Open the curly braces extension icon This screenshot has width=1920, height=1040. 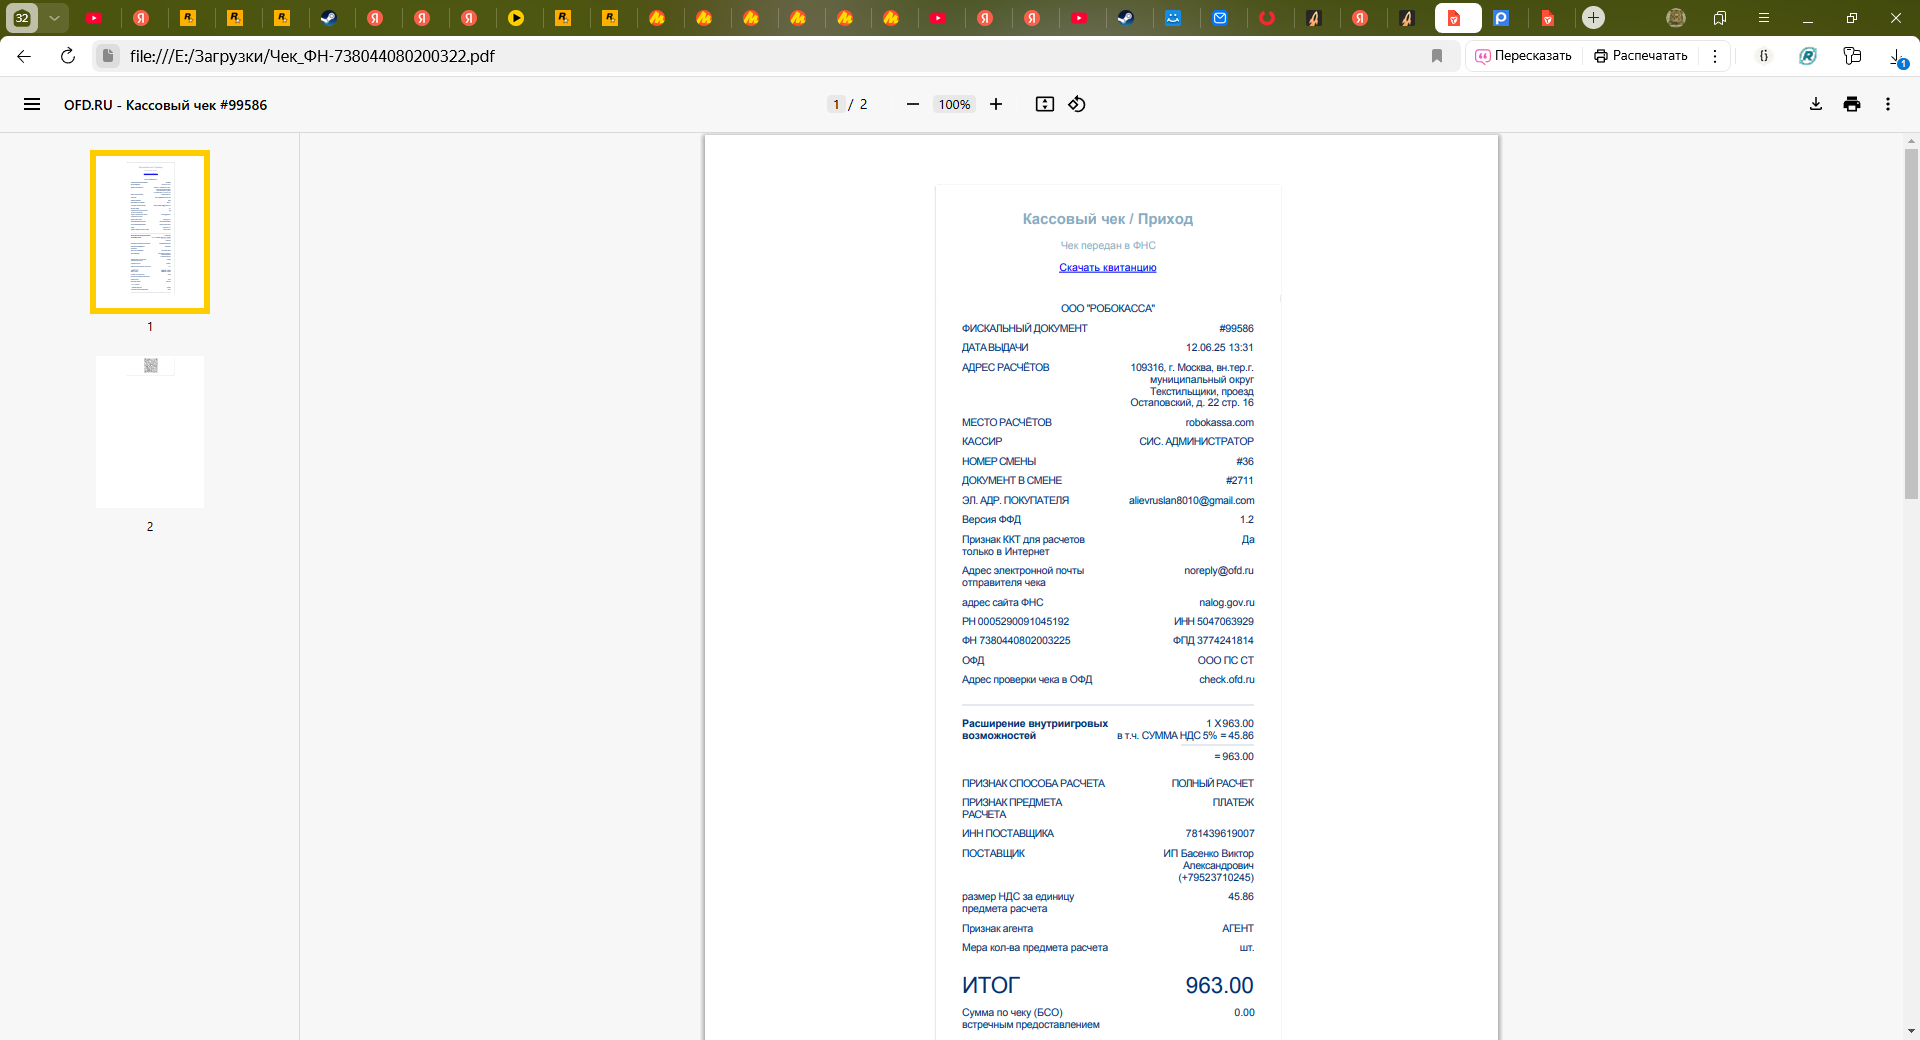[1764, 56]
